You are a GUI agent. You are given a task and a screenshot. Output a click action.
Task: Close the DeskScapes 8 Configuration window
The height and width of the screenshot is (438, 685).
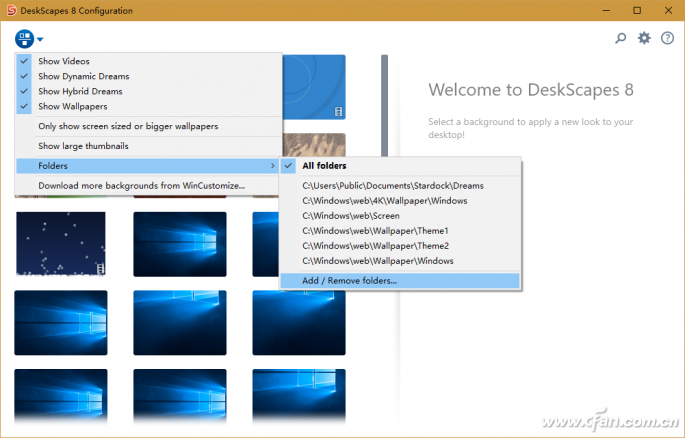(x=668, y=10)
